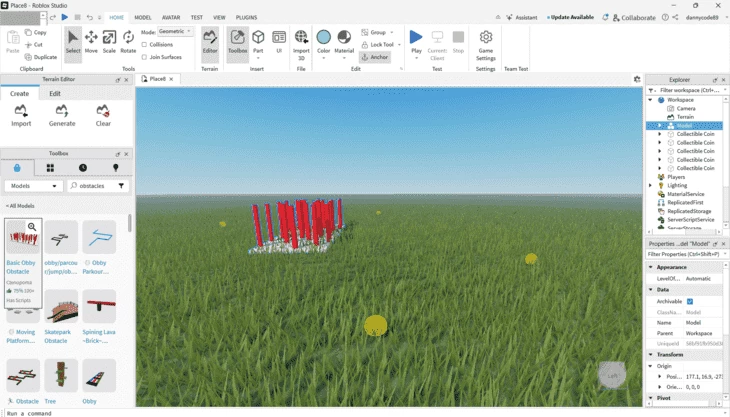
Task: Switch to the PLUGINS ribbon tab
Action: point(246,17)
